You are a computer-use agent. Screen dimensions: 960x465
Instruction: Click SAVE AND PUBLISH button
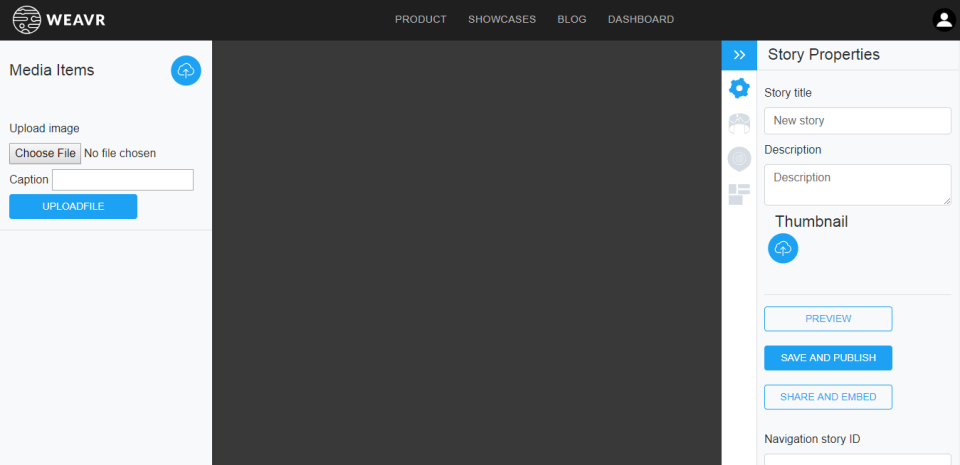(x=828, y=358)
